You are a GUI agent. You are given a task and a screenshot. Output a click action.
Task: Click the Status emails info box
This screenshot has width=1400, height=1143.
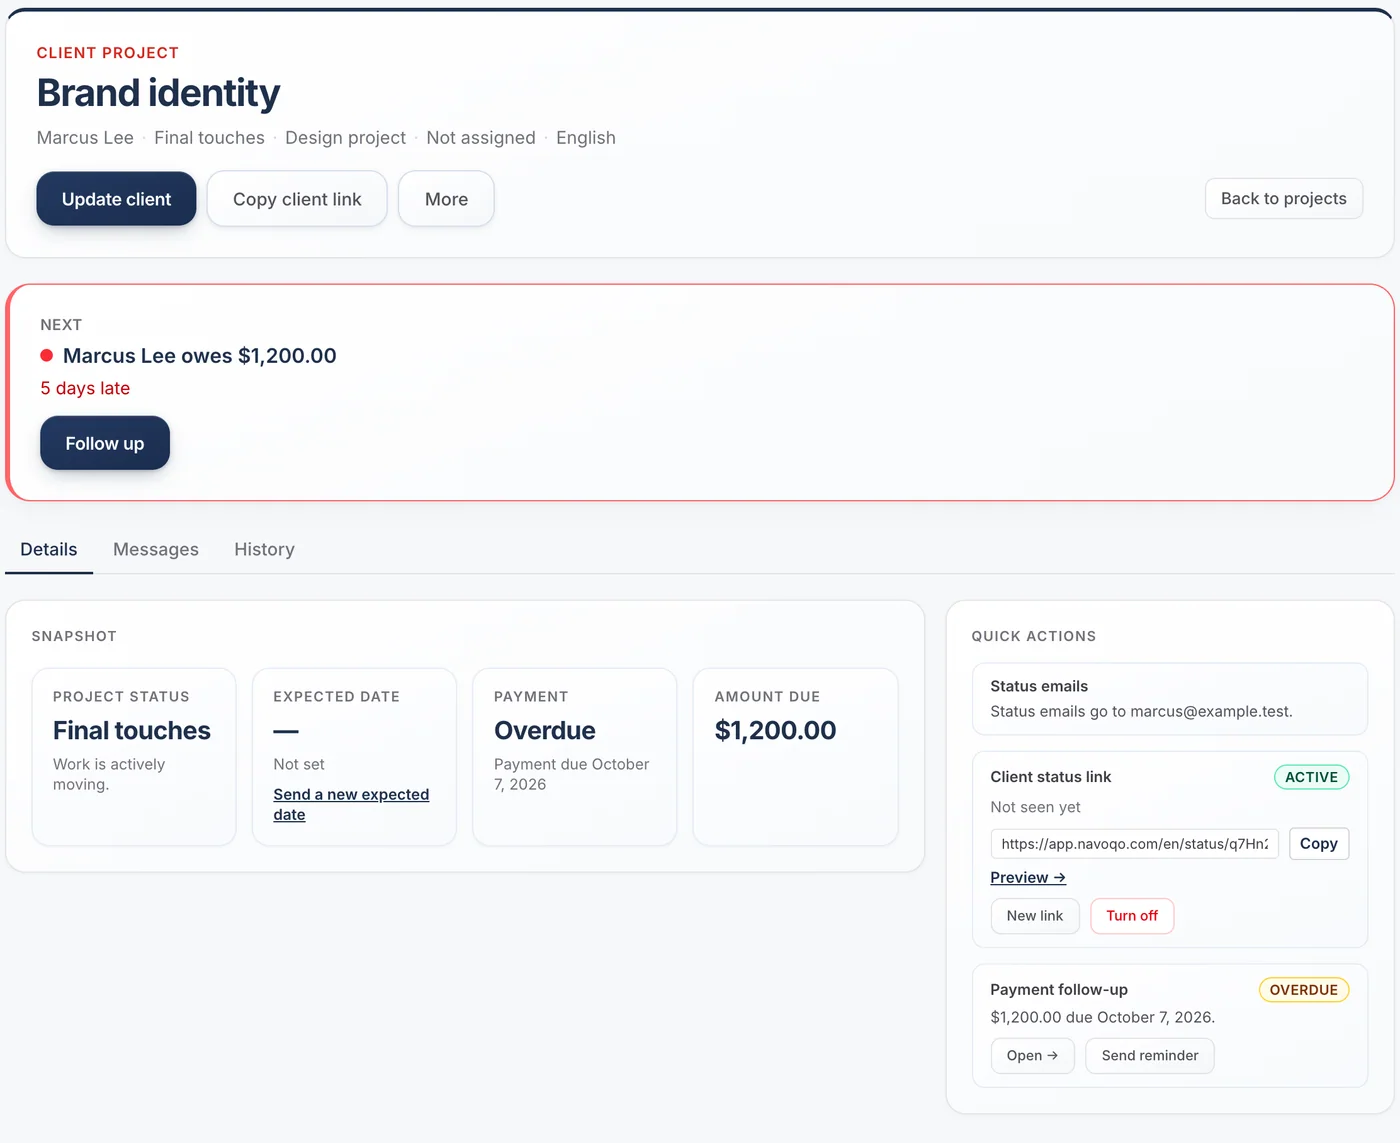(x=1170, y=699)
